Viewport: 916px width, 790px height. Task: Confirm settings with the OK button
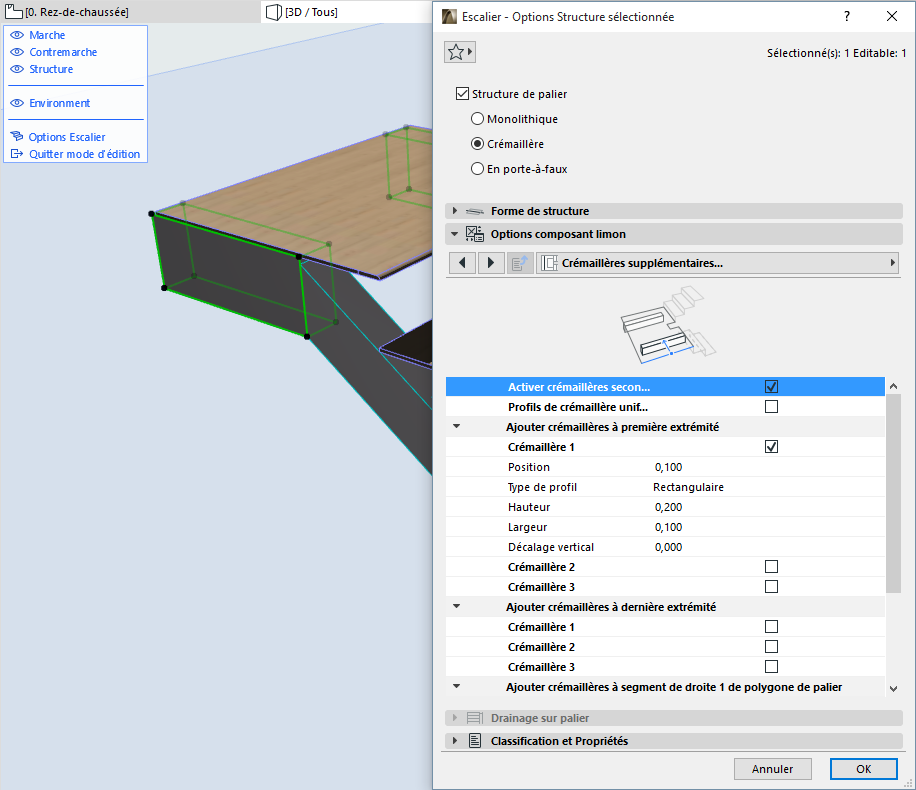(863, 769)
